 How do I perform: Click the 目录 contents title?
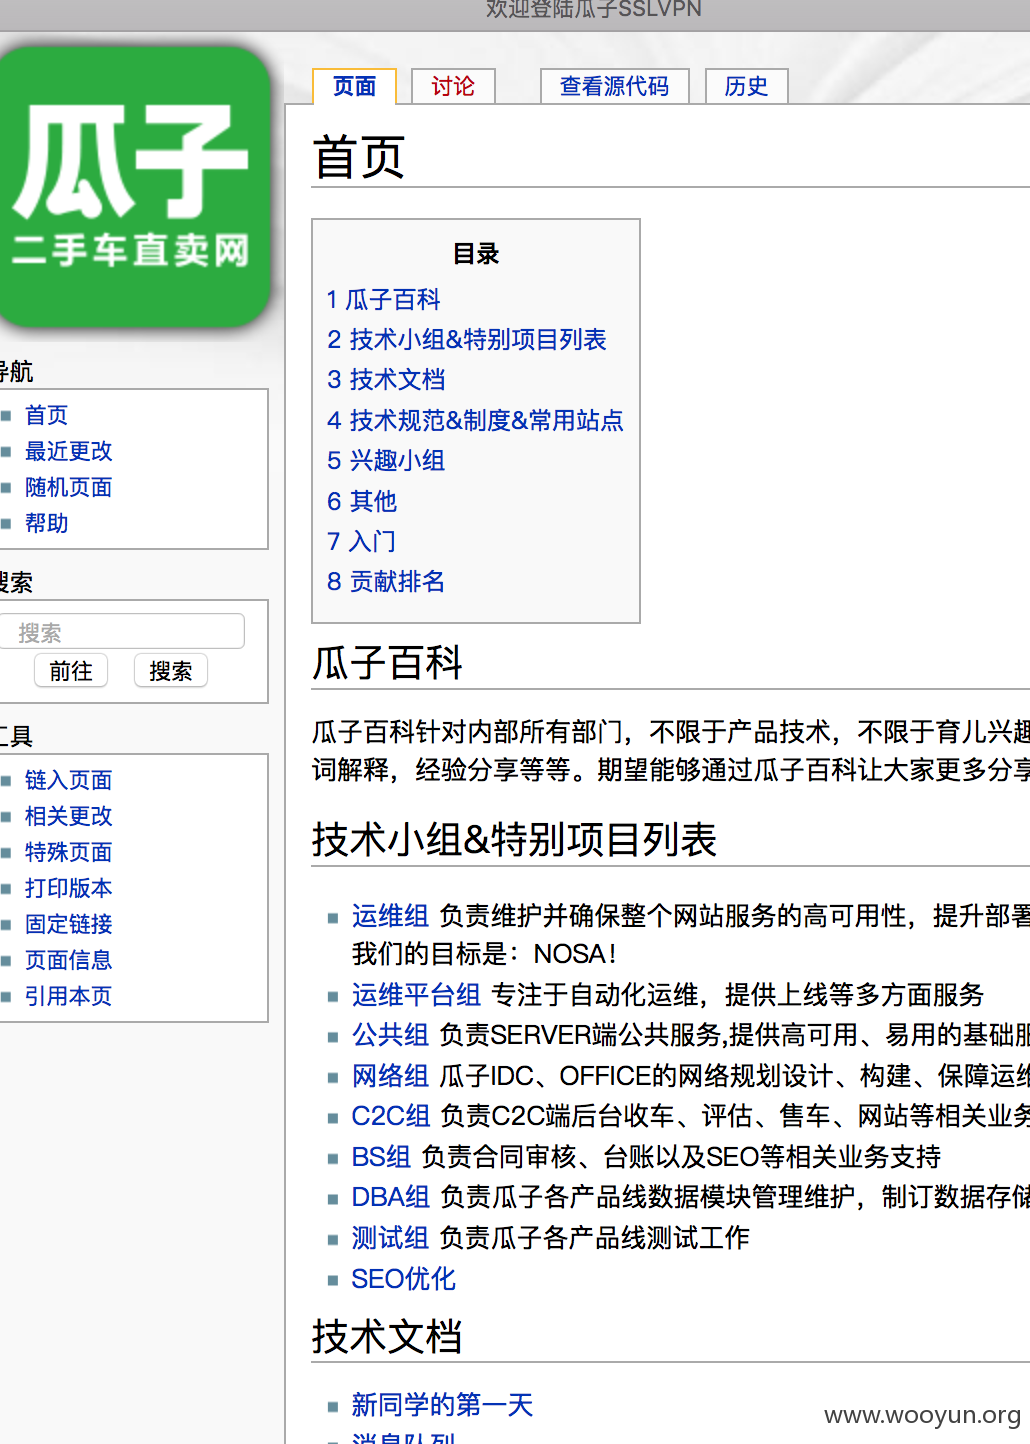(x=476, y=254)
